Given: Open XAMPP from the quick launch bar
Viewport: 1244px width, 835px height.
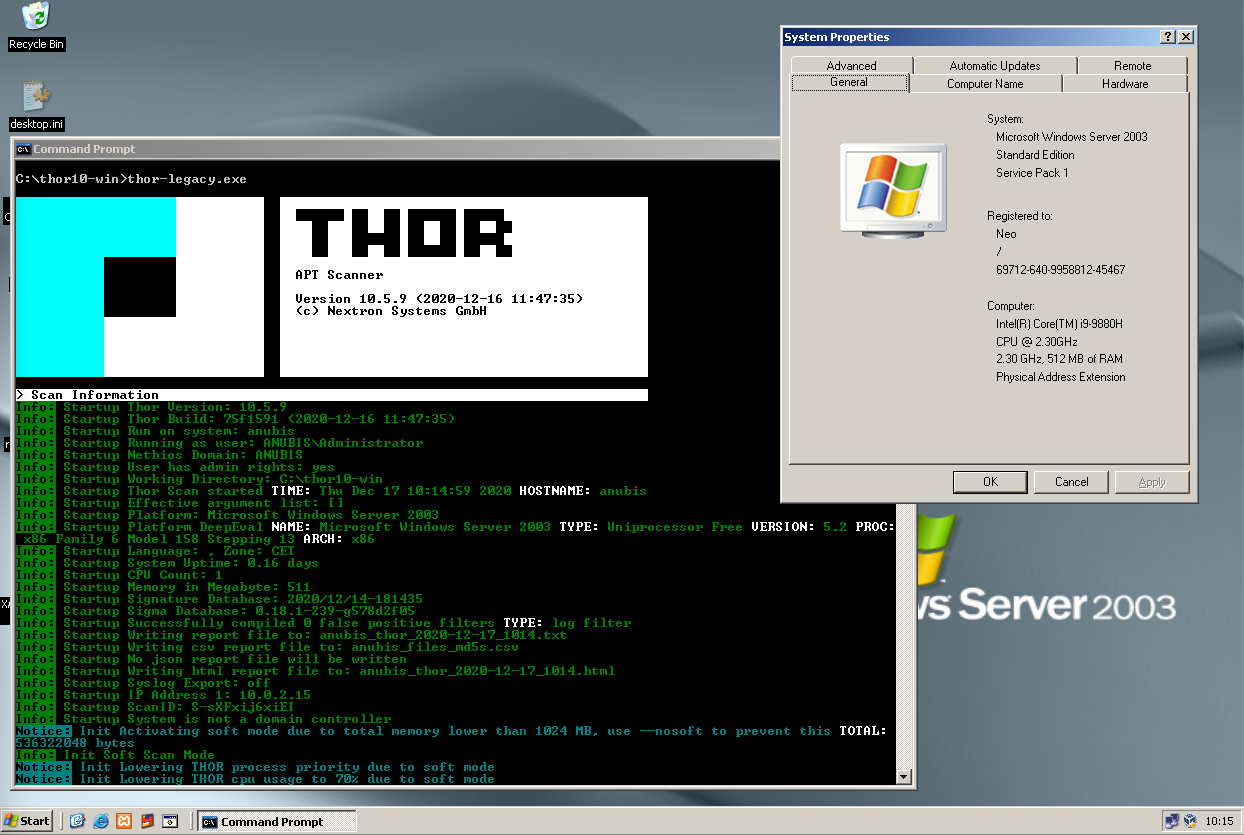Looking at the screenshot, I should (124, 821).
